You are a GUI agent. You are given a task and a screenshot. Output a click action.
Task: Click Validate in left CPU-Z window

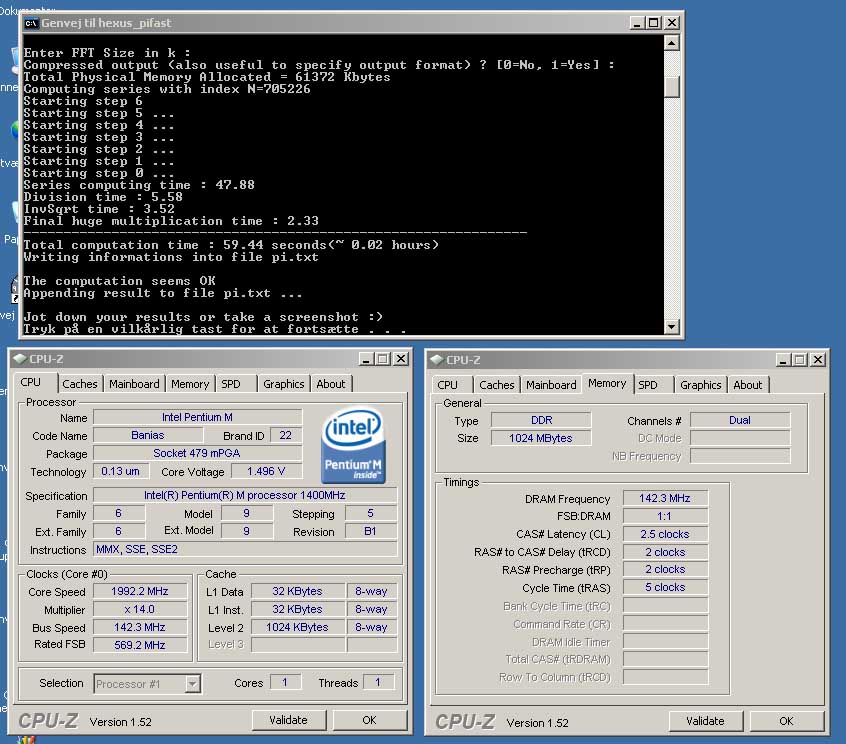[289, 720]
